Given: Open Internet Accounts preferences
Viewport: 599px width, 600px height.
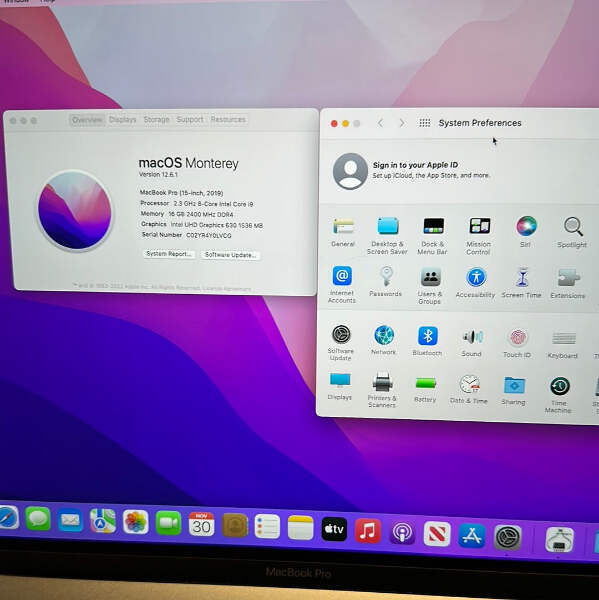Looking at the screenshot, I should [x=342, y=284].
